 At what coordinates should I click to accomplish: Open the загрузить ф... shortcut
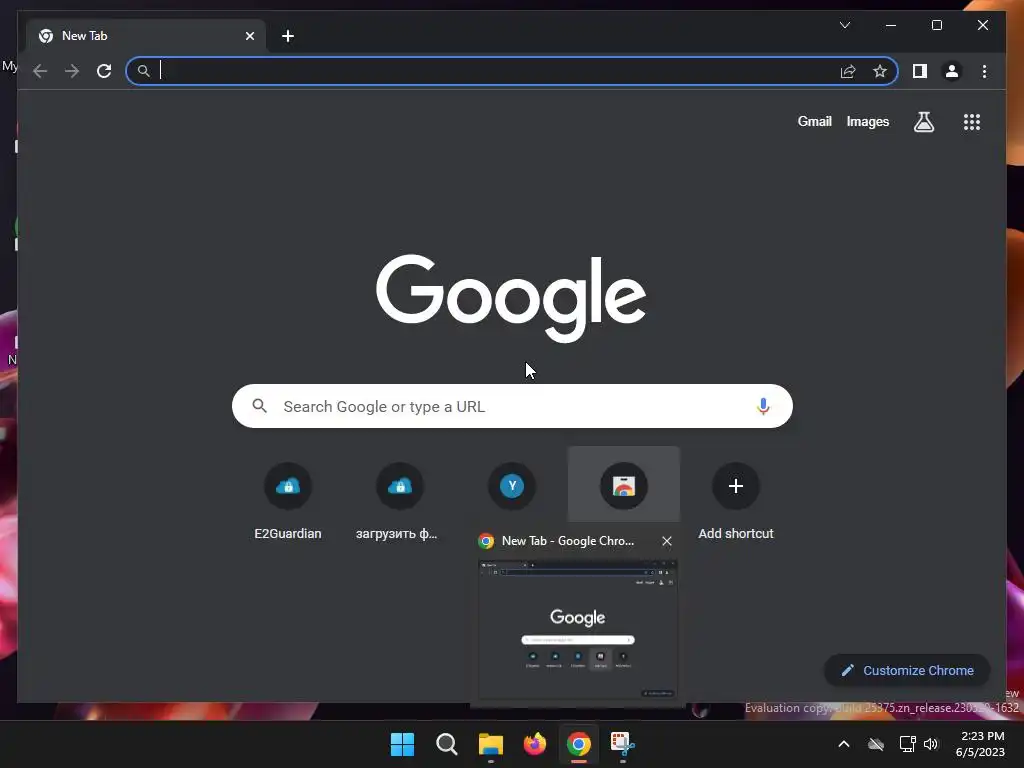[x=400, y=501]
